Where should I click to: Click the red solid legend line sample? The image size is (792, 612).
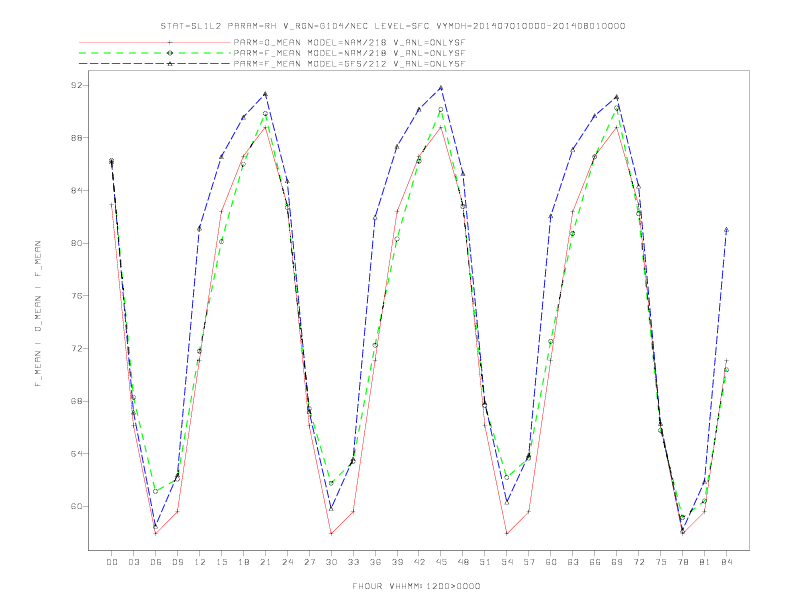pyautogui.click(x=155, y=42)
